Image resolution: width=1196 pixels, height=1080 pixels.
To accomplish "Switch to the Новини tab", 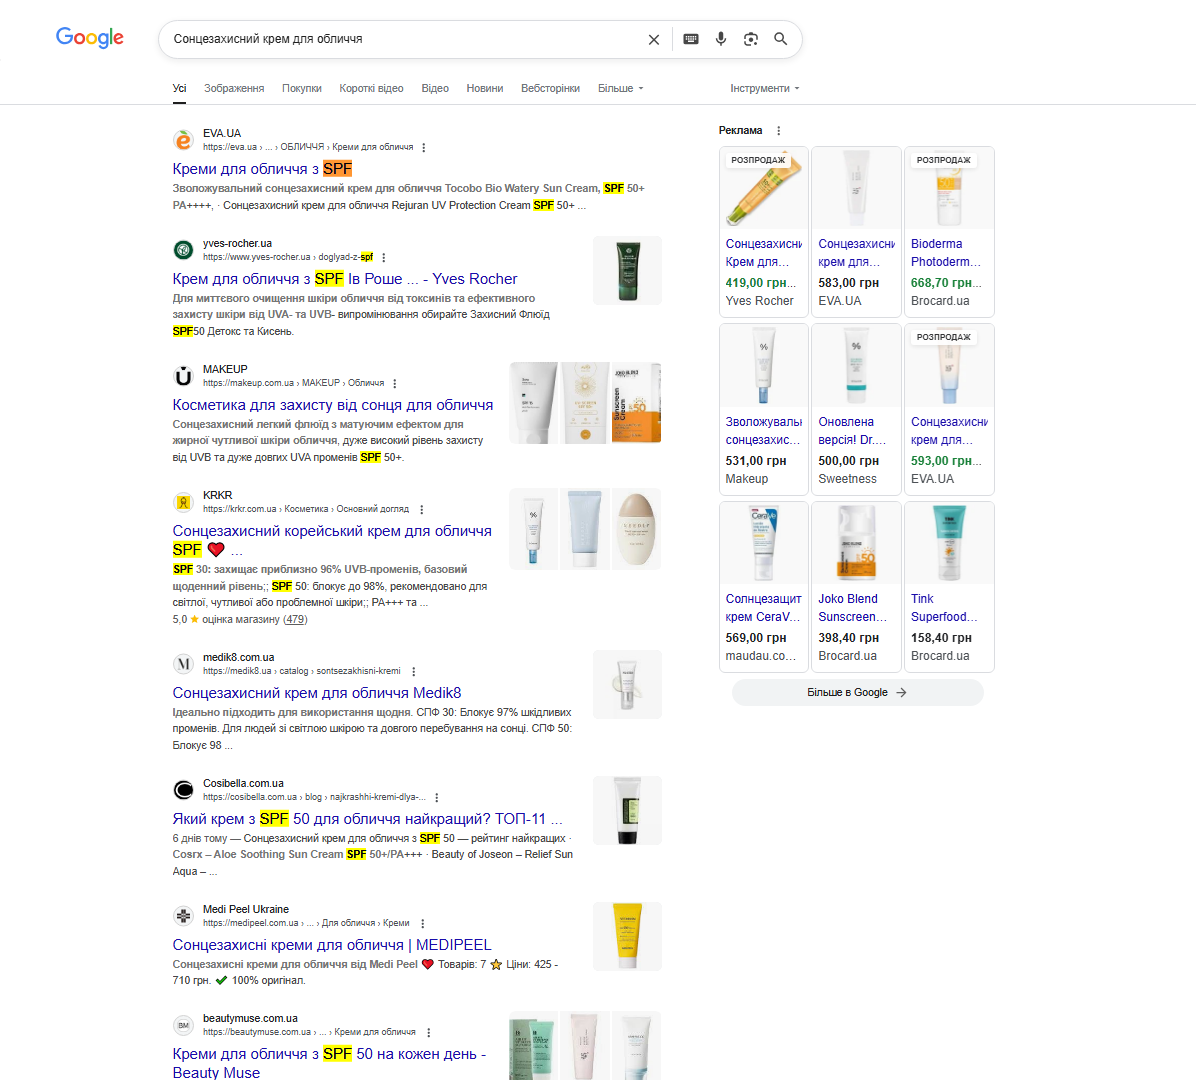I will (x=485, y=88).
